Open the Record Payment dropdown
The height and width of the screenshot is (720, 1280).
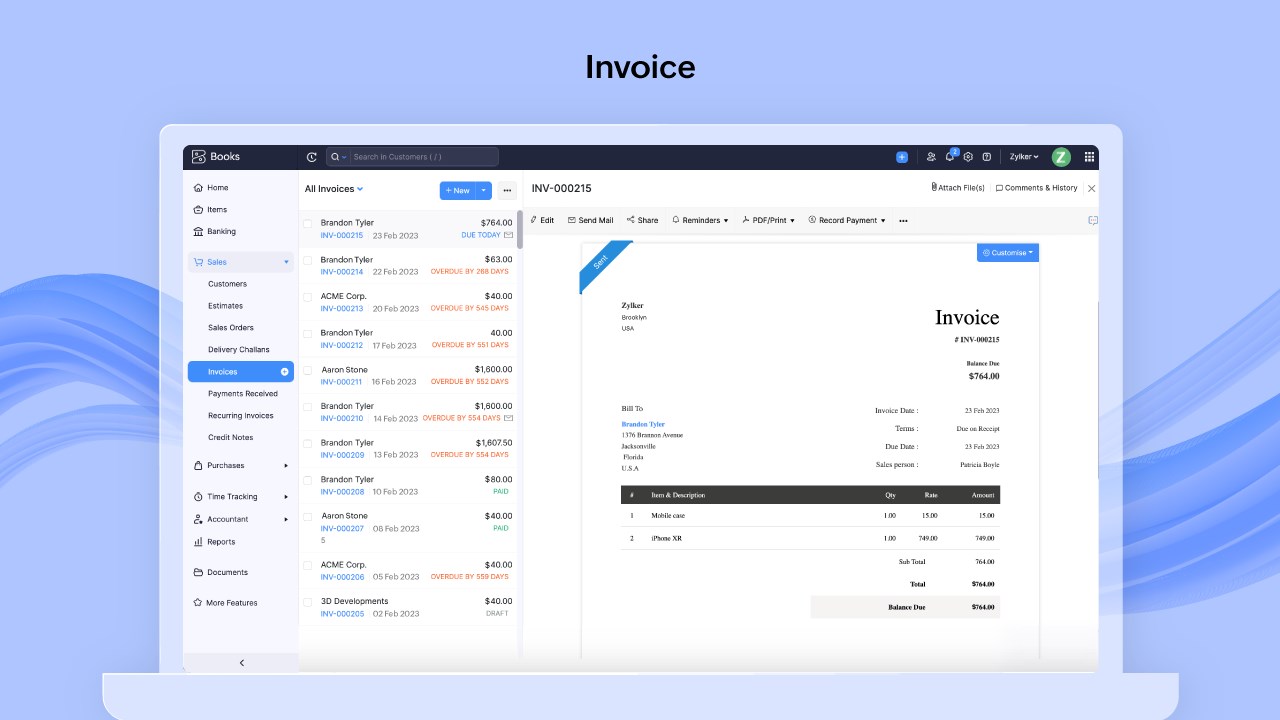click(847, 220)
